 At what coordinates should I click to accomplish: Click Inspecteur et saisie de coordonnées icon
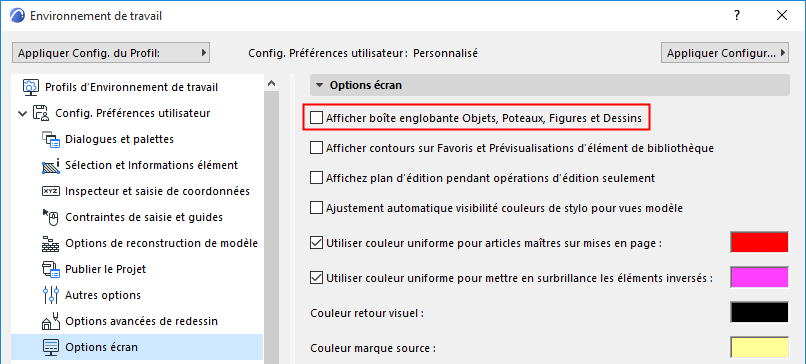click(x=51, y=191)
